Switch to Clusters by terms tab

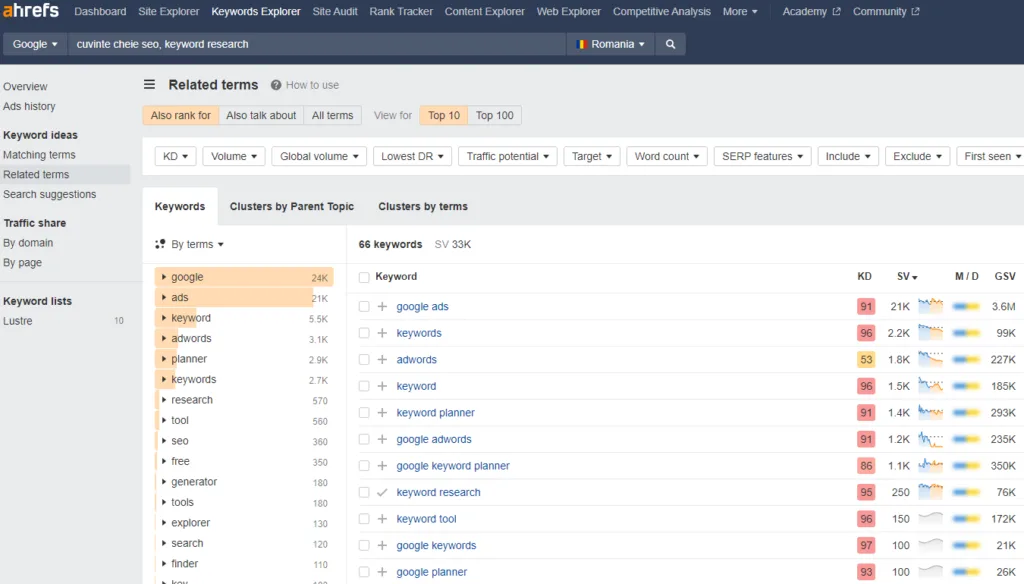(423, 206)
